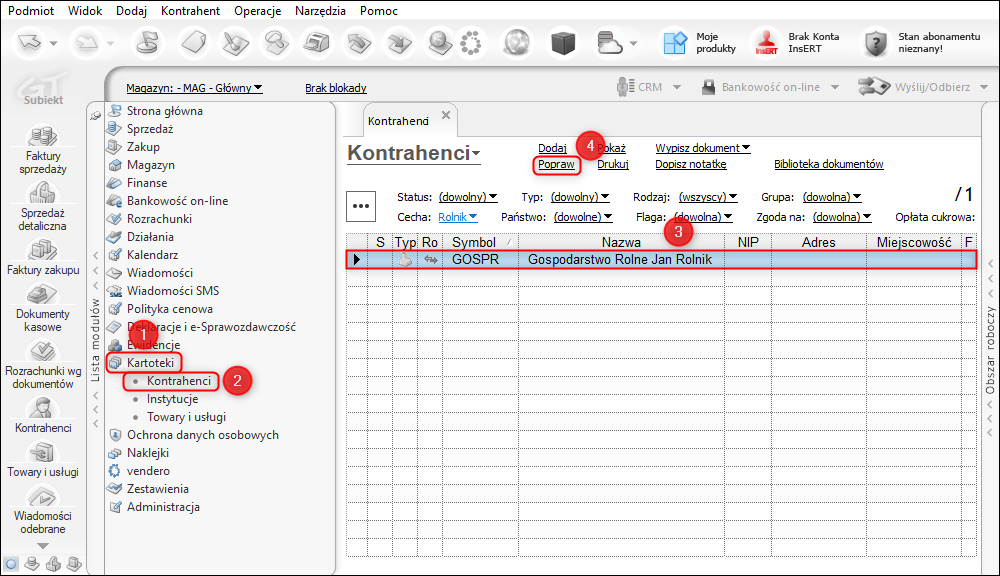This screenshot has height=576, width=1000.
Task: Open Moje produkty in the top toolbar
Action: point(672,43)
